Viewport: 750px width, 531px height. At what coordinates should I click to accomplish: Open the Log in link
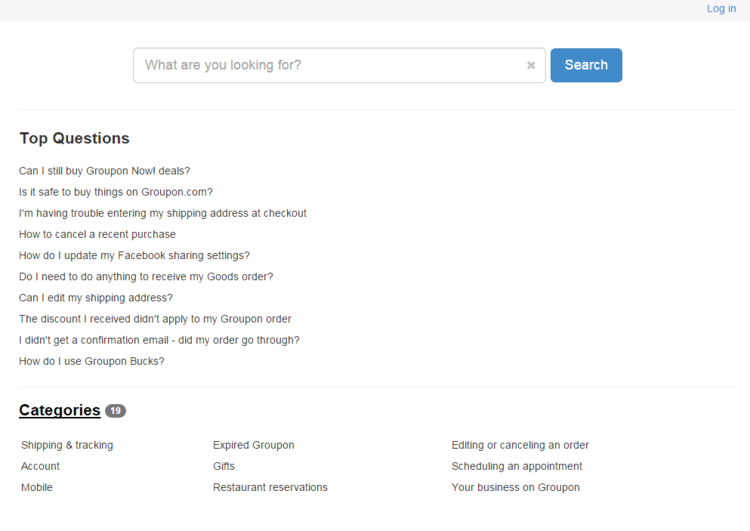pos(721,9)
